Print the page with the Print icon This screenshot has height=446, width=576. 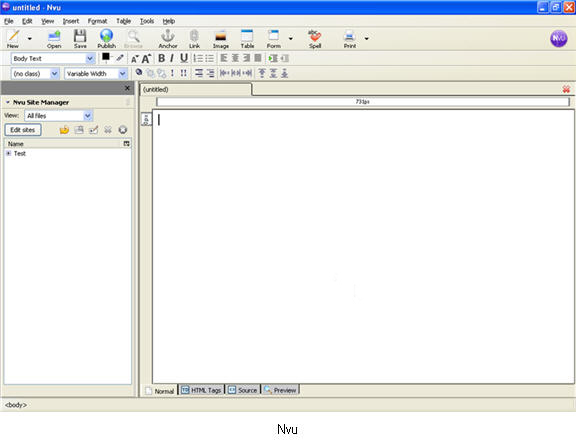point(350,39)
